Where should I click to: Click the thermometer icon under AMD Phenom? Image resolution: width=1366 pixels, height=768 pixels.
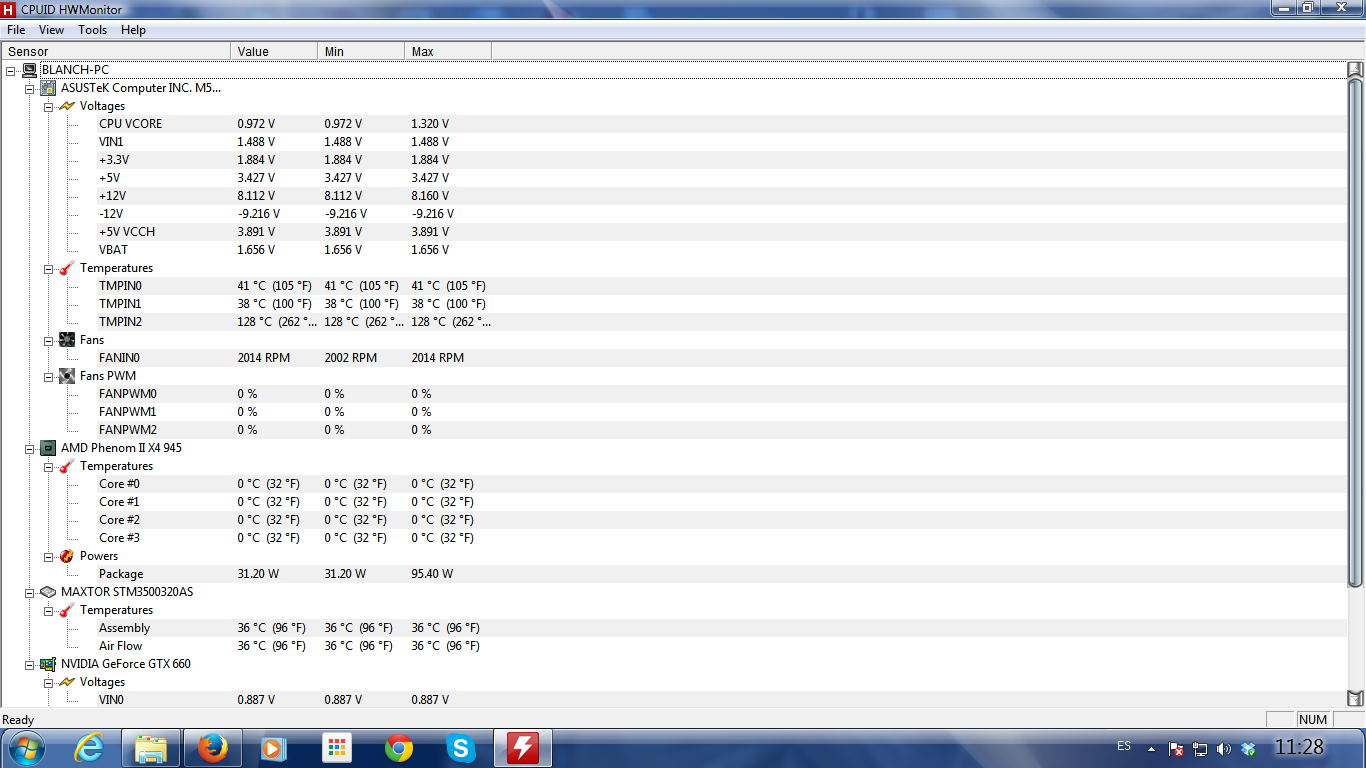[x=67, y=466]
